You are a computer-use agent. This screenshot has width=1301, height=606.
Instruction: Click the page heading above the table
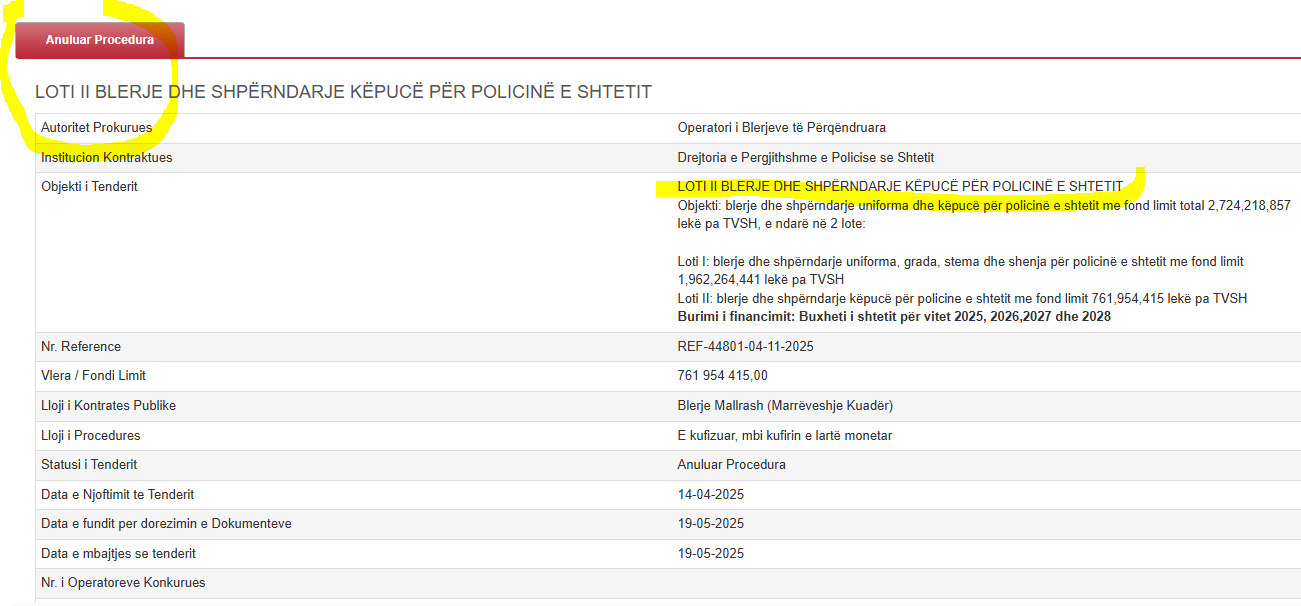pyautogui.click(x=343, y=92)
